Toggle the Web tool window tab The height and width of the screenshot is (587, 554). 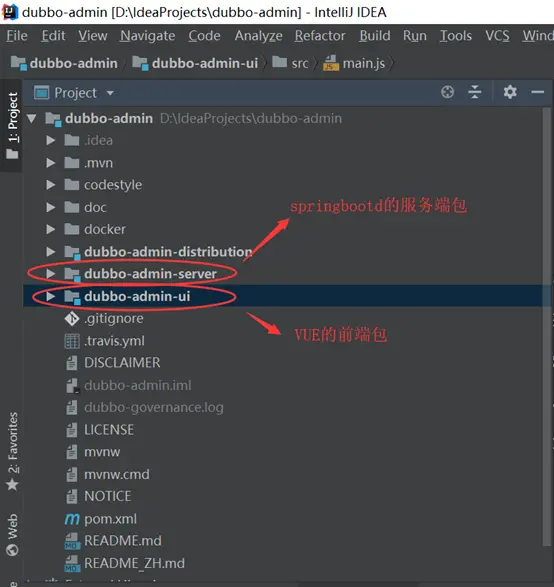click(12, 535)
